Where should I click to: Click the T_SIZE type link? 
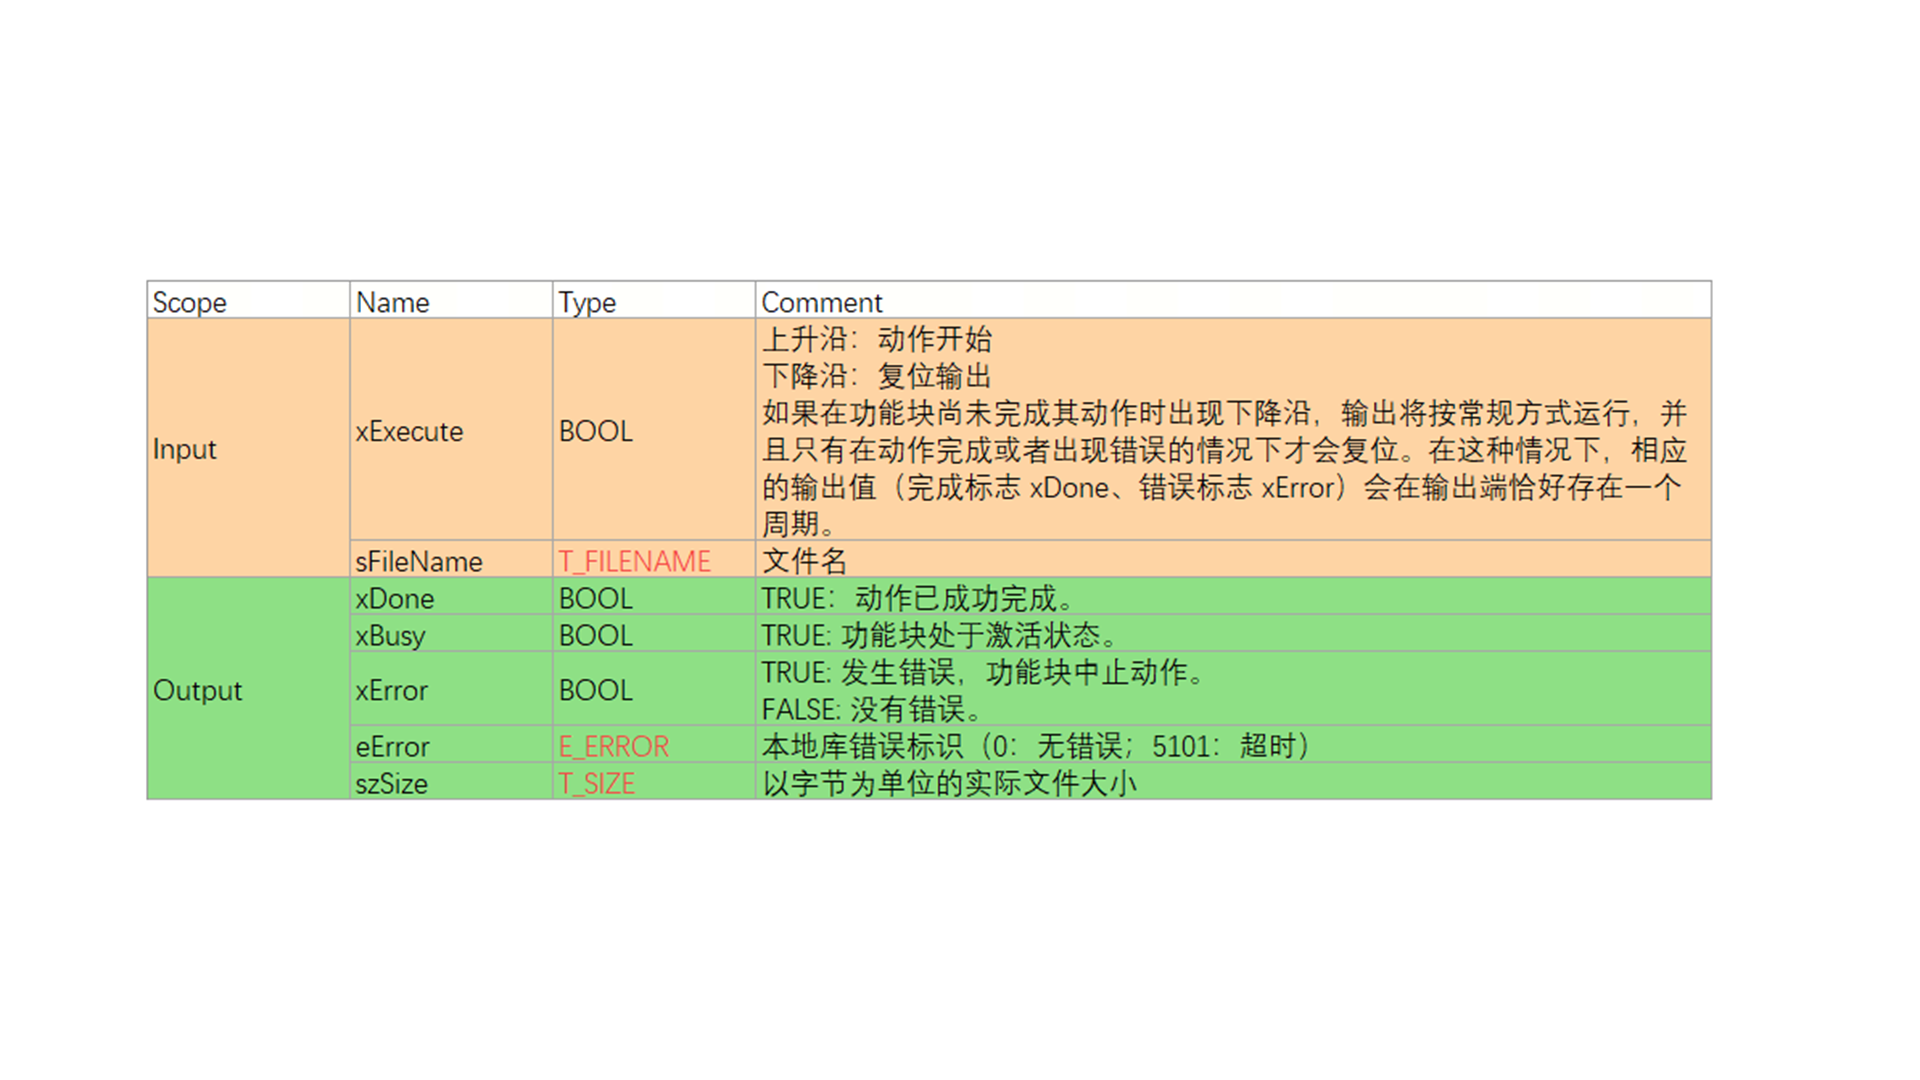pos(596,783)
